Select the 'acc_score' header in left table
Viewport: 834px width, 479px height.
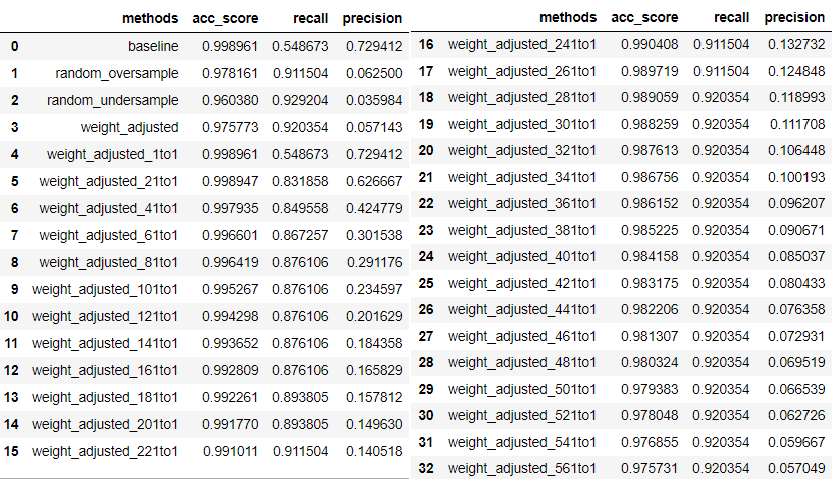225,19
